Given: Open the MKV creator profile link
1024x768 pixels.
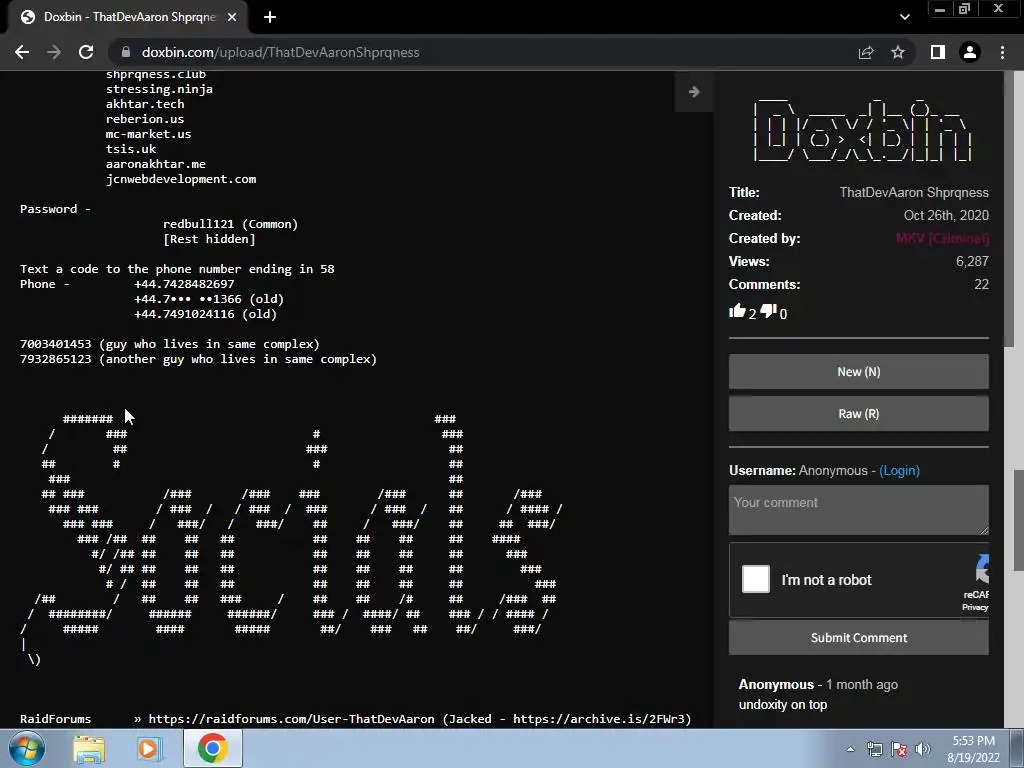Looking at the screenshot, I should pyautogui.click(x=942, y=238).
